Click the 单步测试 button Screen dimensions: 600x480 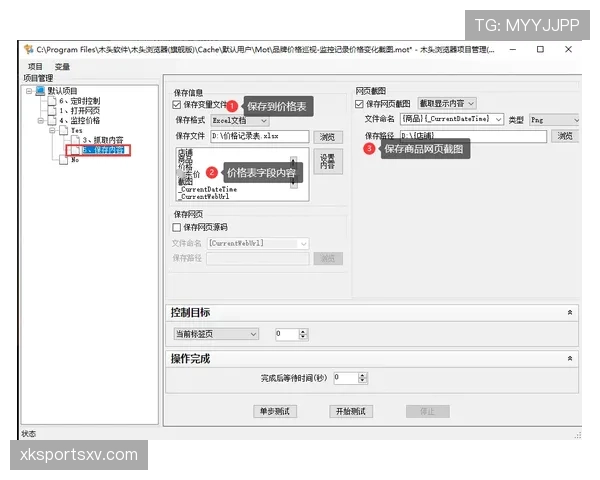[x=275, y=411]
